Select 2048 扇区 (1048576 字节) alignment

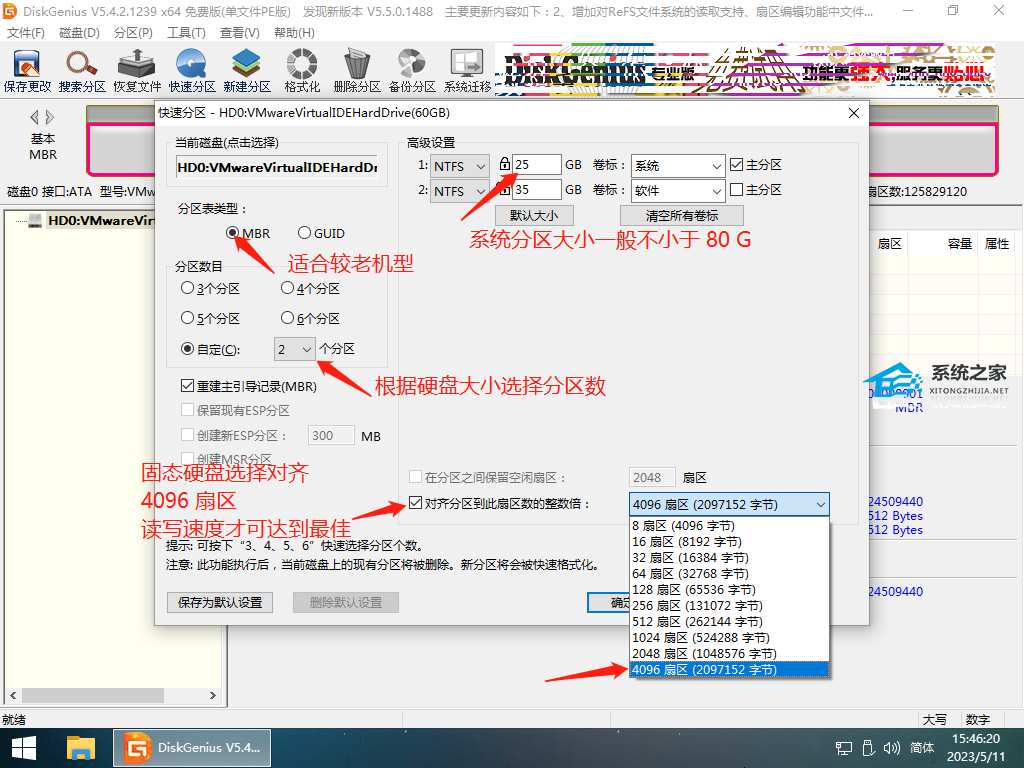[729, 654]
